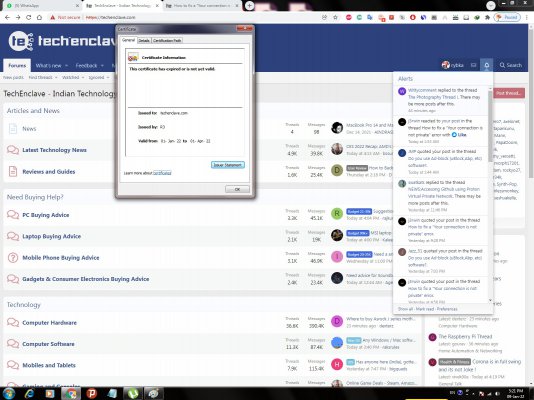Click Mark read in the Alerts panel
The width and height of the screenshot is (534, 400).
(424, 309)
